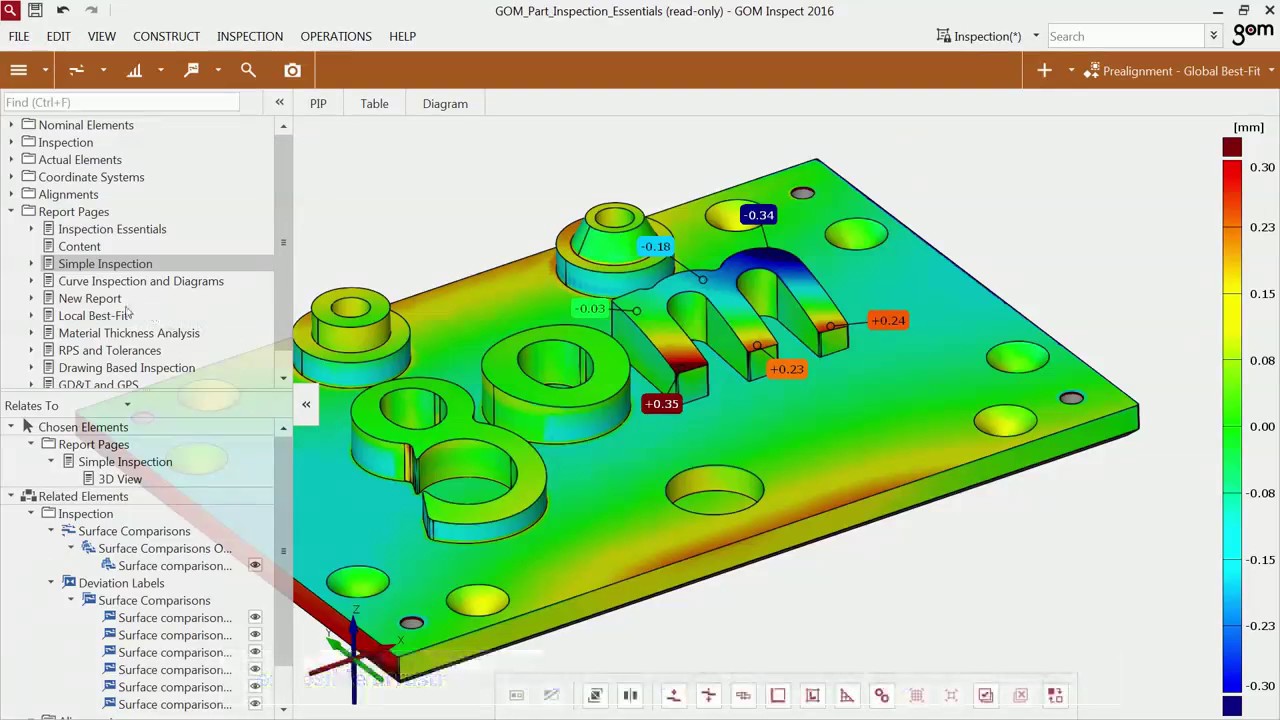This screenshot has width=1280, height=720.
Task: Select the Curve Inspection and Diagrams page
Action: pos(141,281)
